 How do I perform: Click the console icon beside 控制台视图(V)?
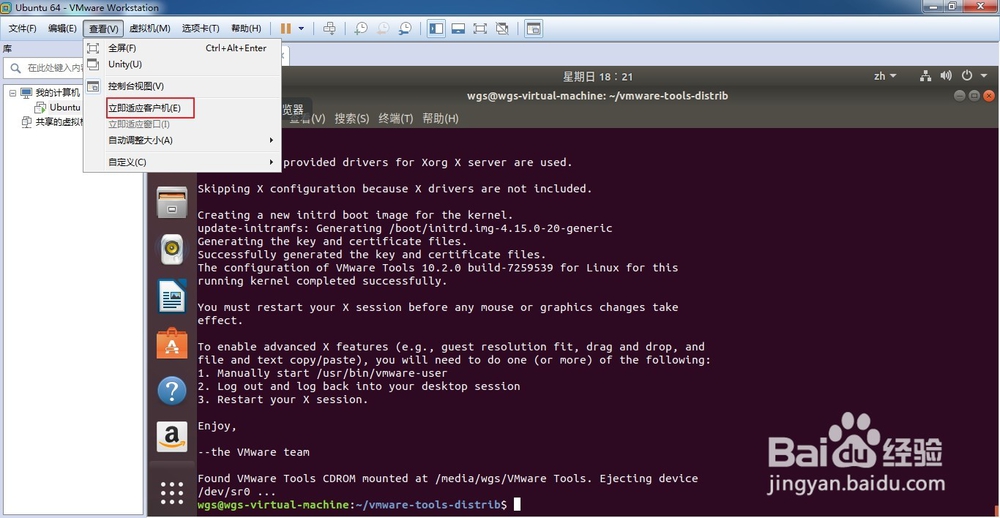pyautogui.click(x=93, y=86)
